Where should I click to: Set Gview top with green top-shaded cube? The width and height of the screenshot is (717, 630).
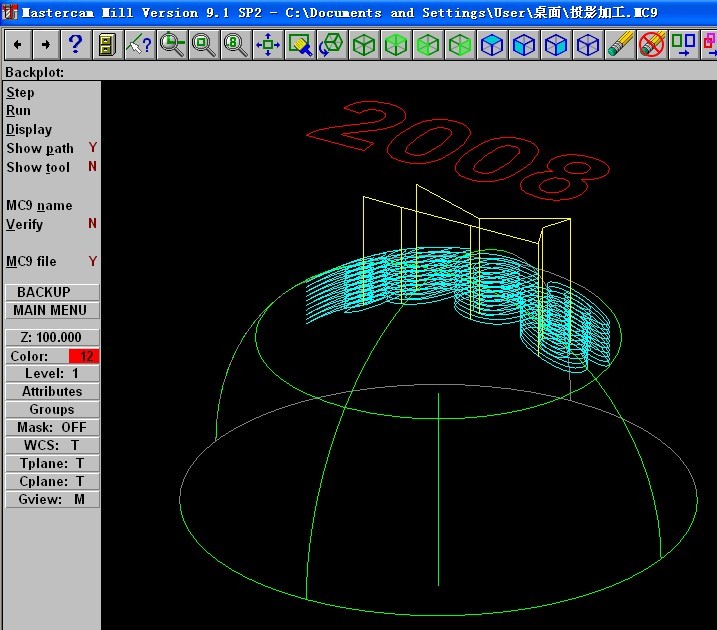tap(396, 44)
